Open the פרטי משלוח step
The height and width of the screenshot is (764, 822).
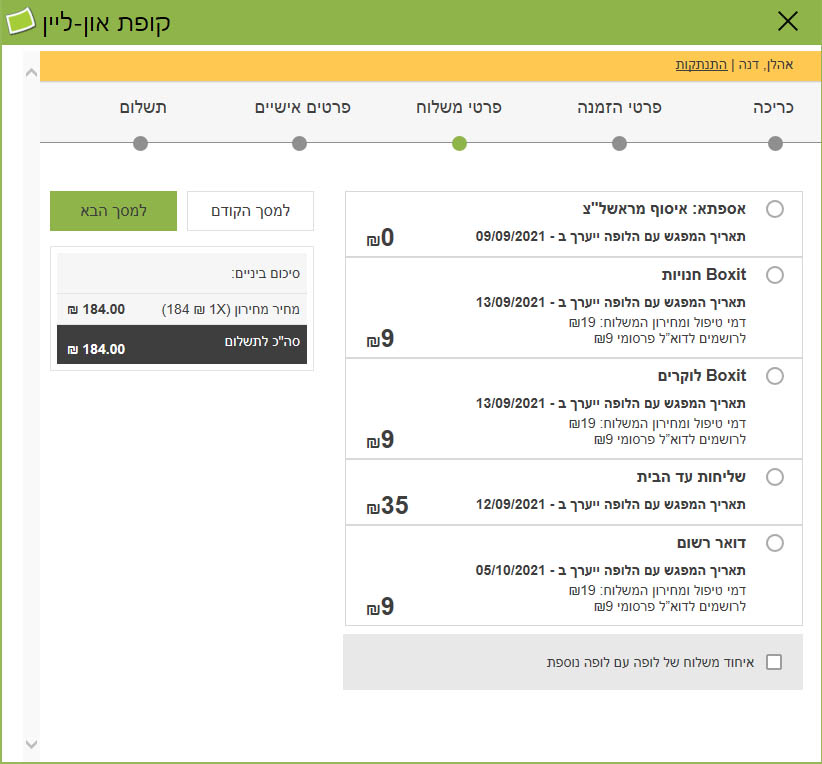[459, 107]
